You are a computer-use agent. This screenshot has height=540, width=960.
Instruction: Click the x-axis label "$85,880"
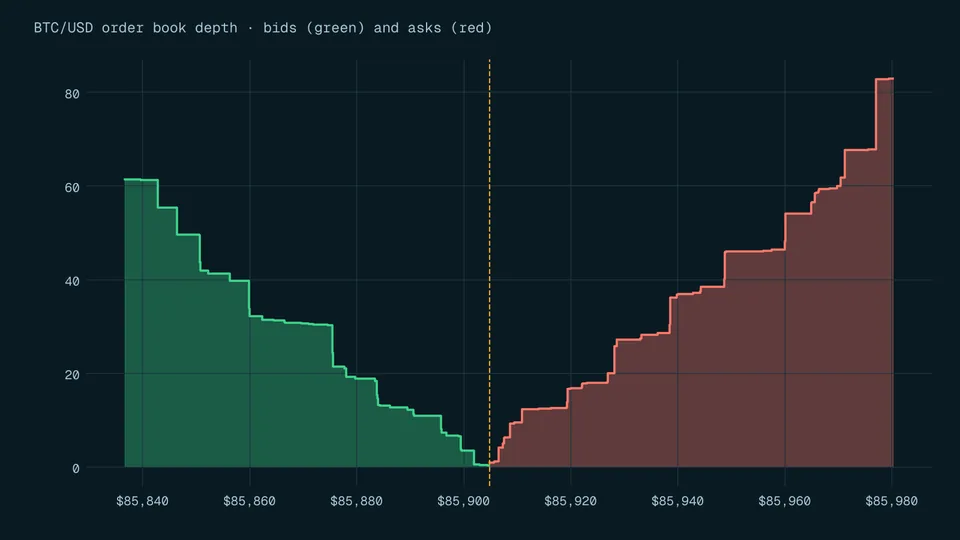(356, 501)
